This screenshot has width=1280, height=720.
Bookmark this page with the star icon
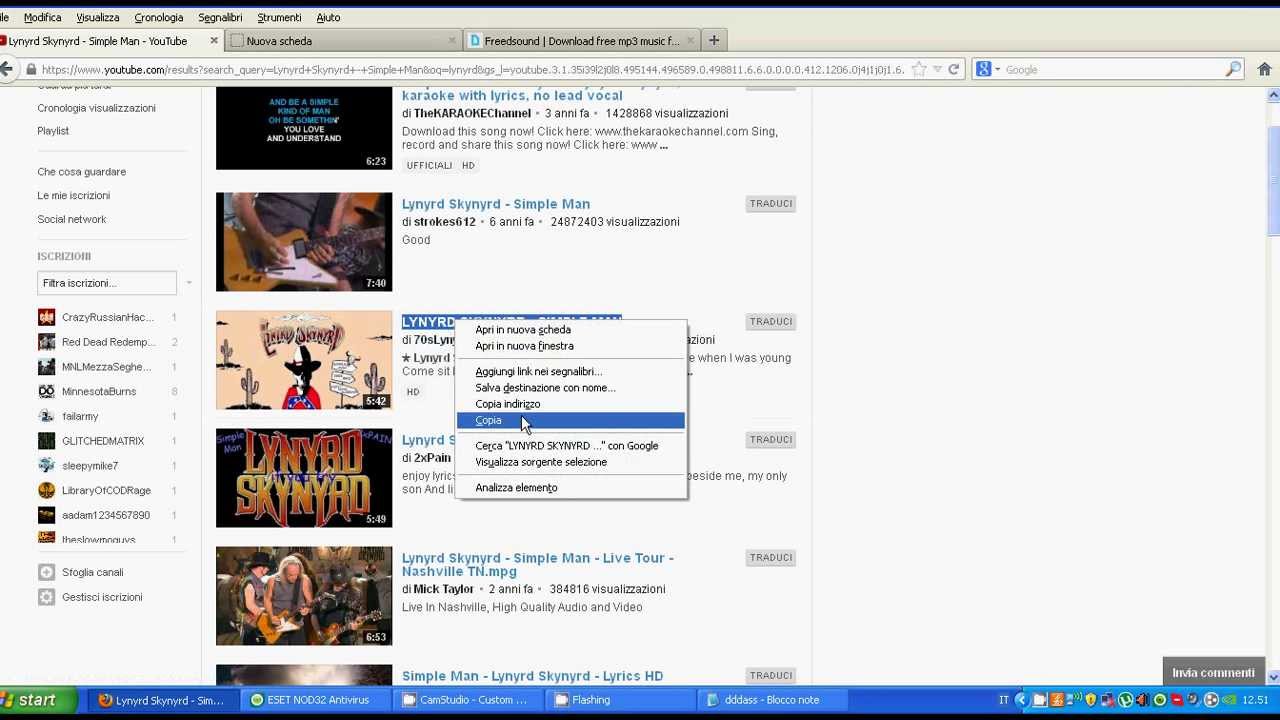[x=918, y=69]
